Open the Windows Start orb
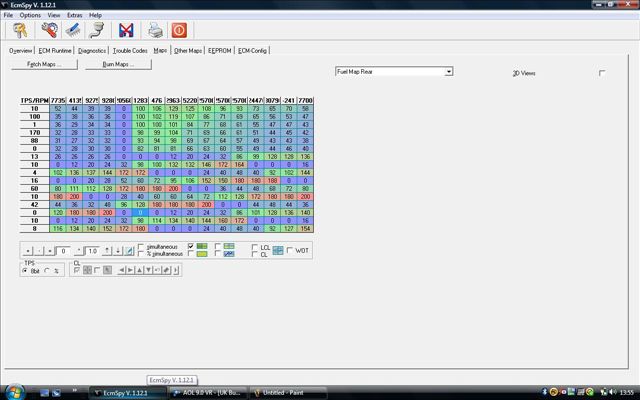The image size is (640, 400). click(12, 391)
